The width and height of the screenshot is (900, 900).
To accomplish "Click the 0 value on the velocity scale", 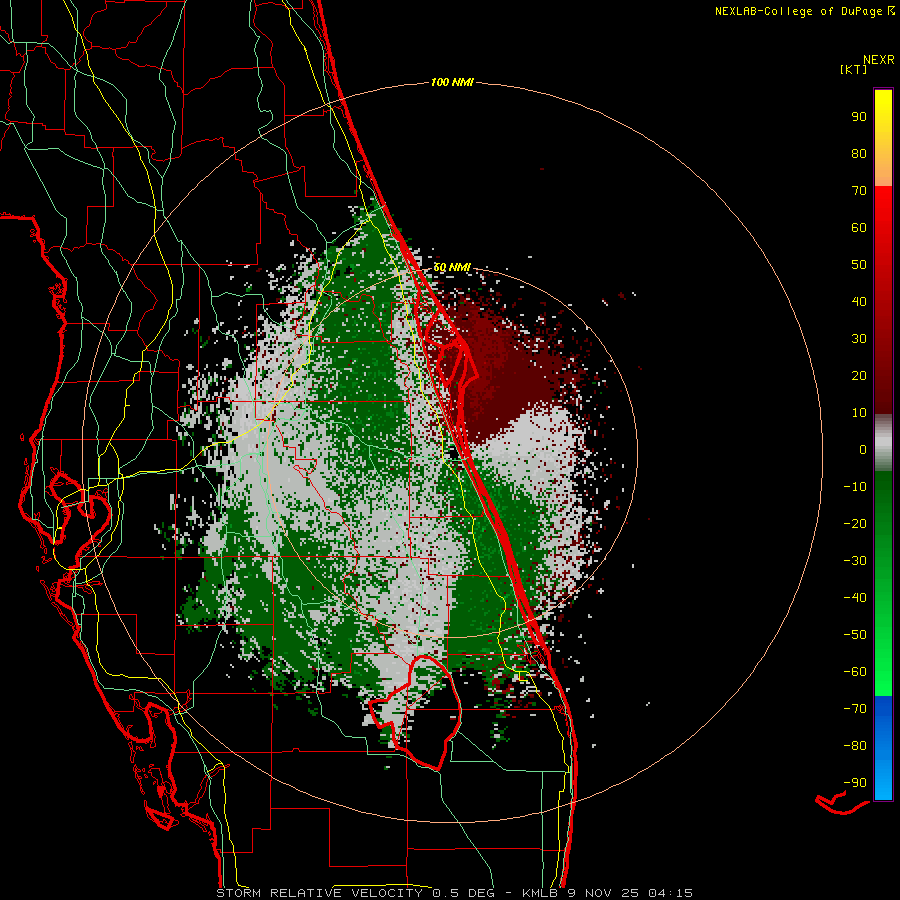I will point(863,449).
